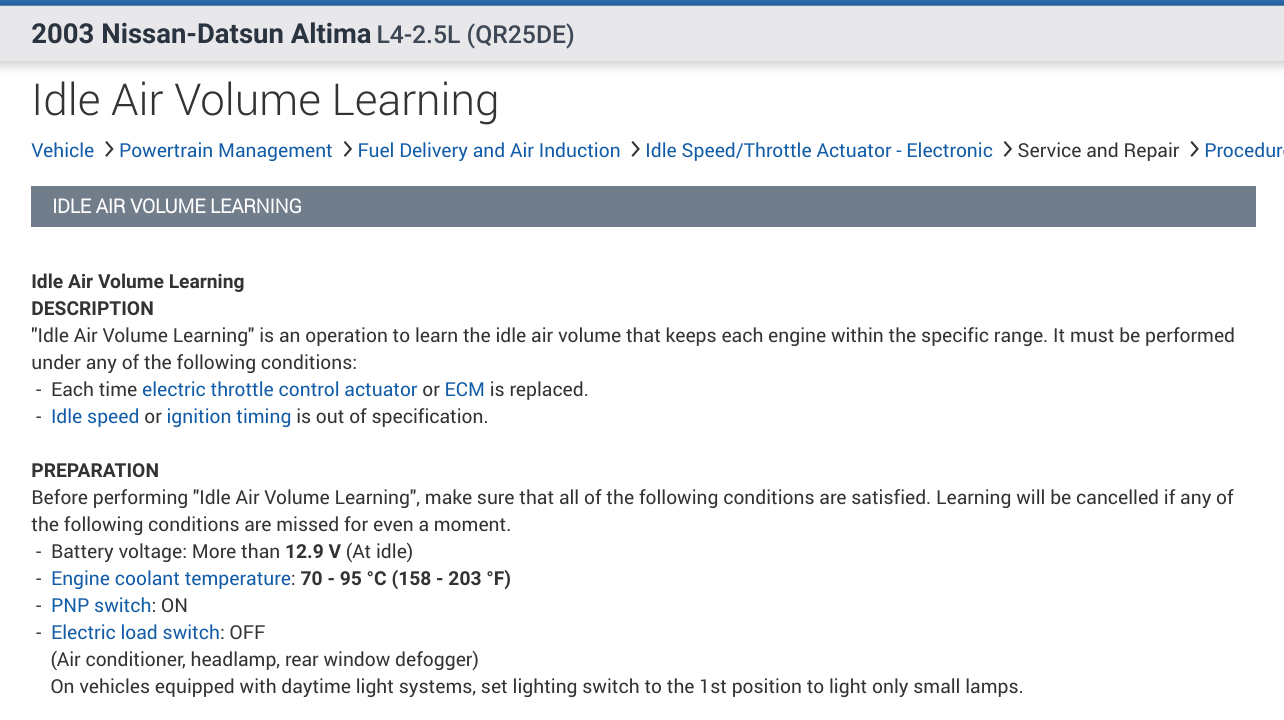Open the Idle speed link

tap(95, 417)
